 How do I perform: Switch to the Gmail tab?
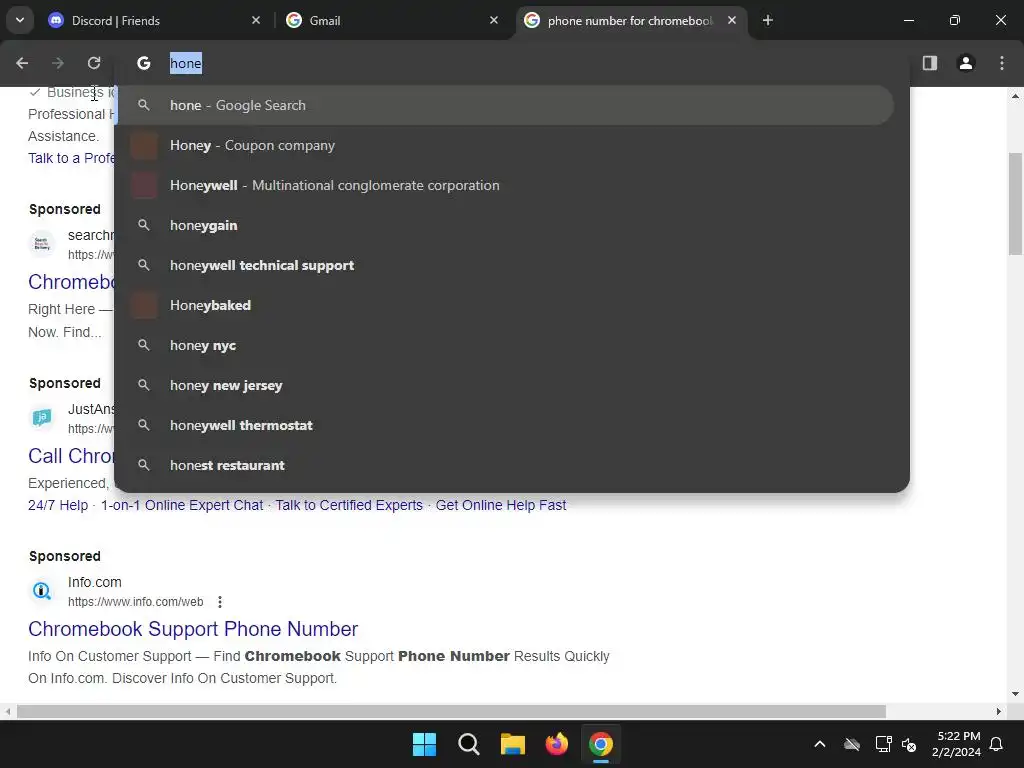(392, 20)
